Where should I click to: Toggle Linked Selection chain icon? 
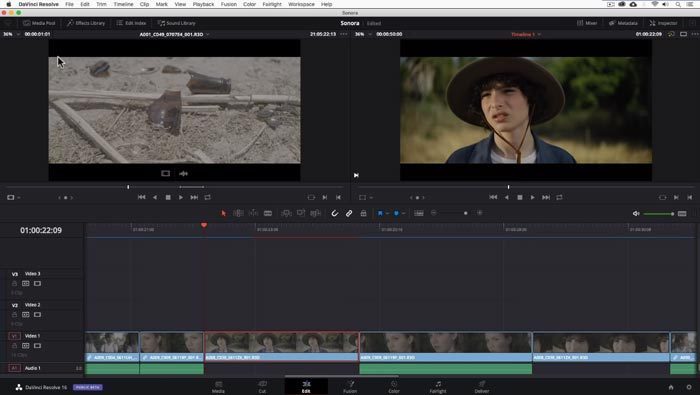coord(349,213)
